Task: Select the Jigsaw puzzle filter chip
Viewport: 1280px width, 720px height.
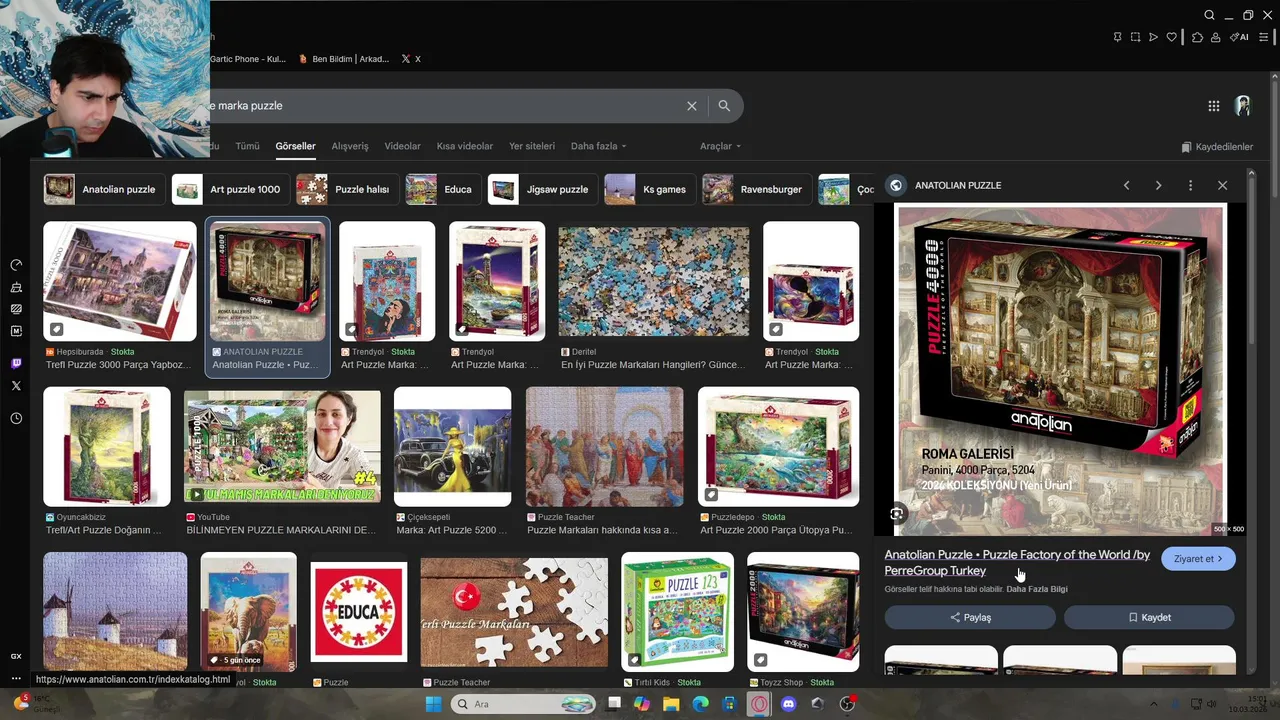Action: (541, 189)
